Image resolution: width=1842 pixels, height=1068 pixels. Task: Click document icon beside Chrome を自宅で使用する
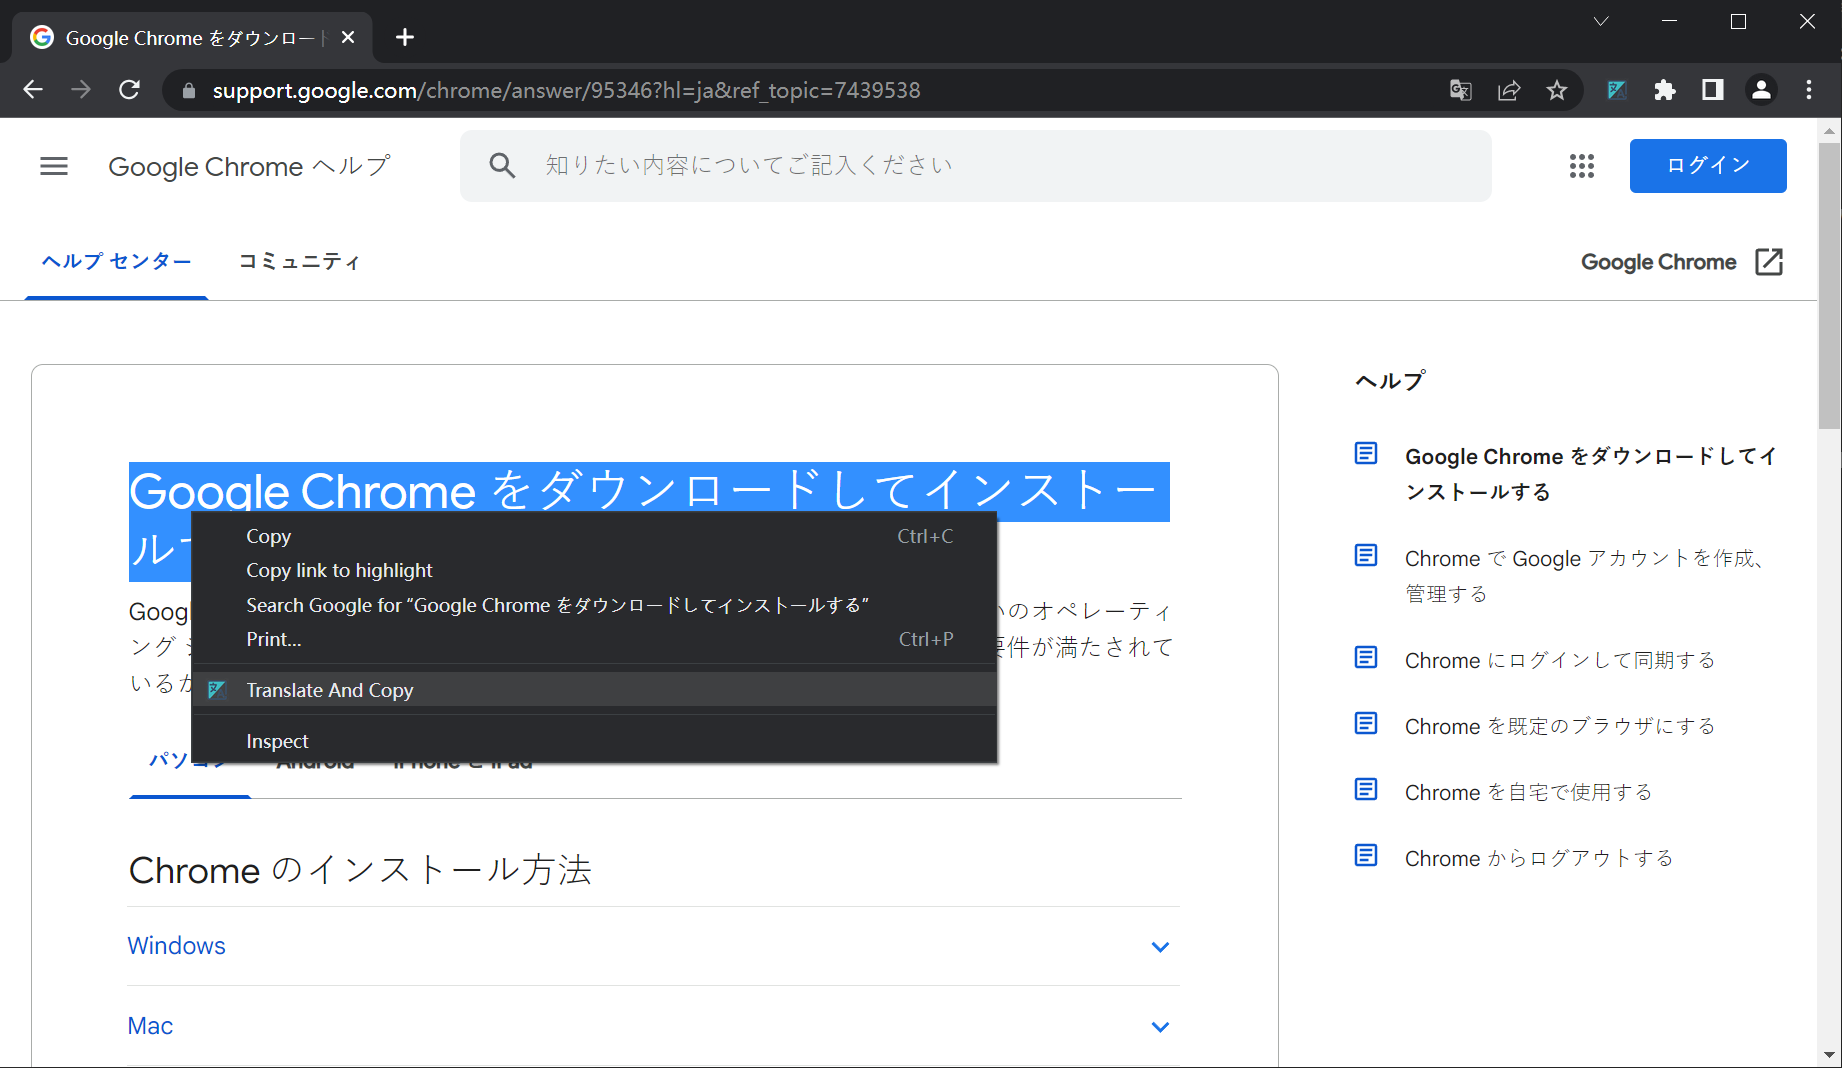pyautogui.click(x=1366, y=790)
